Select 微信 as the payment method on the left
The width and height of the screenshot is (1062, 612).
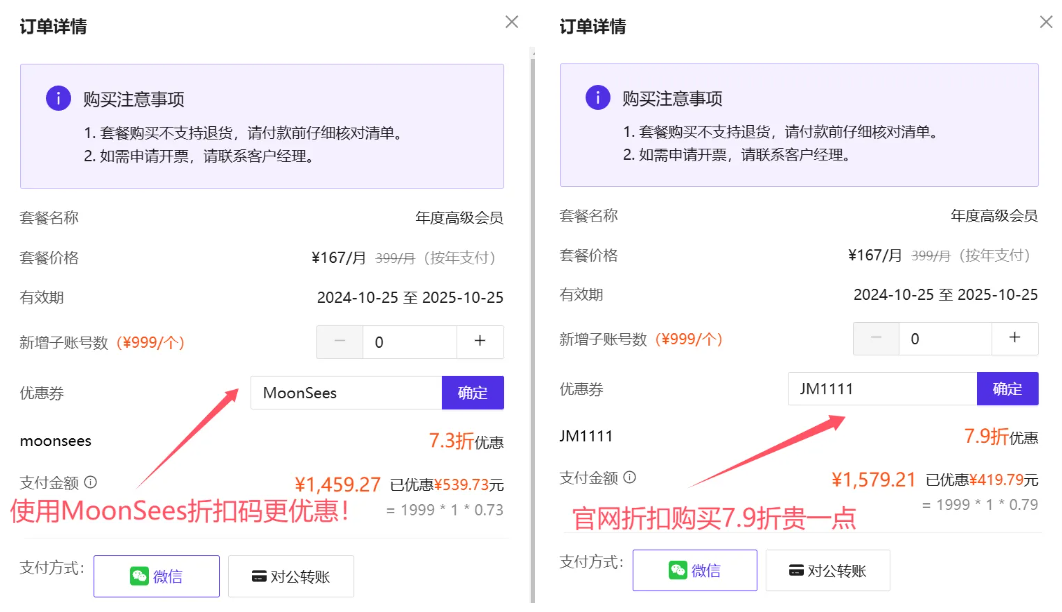coord(157,576)
